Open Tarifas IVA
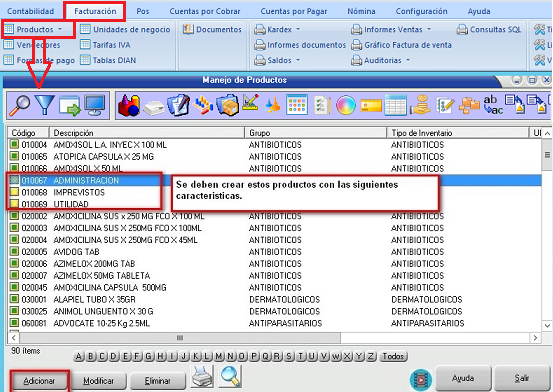 point(105,45)
